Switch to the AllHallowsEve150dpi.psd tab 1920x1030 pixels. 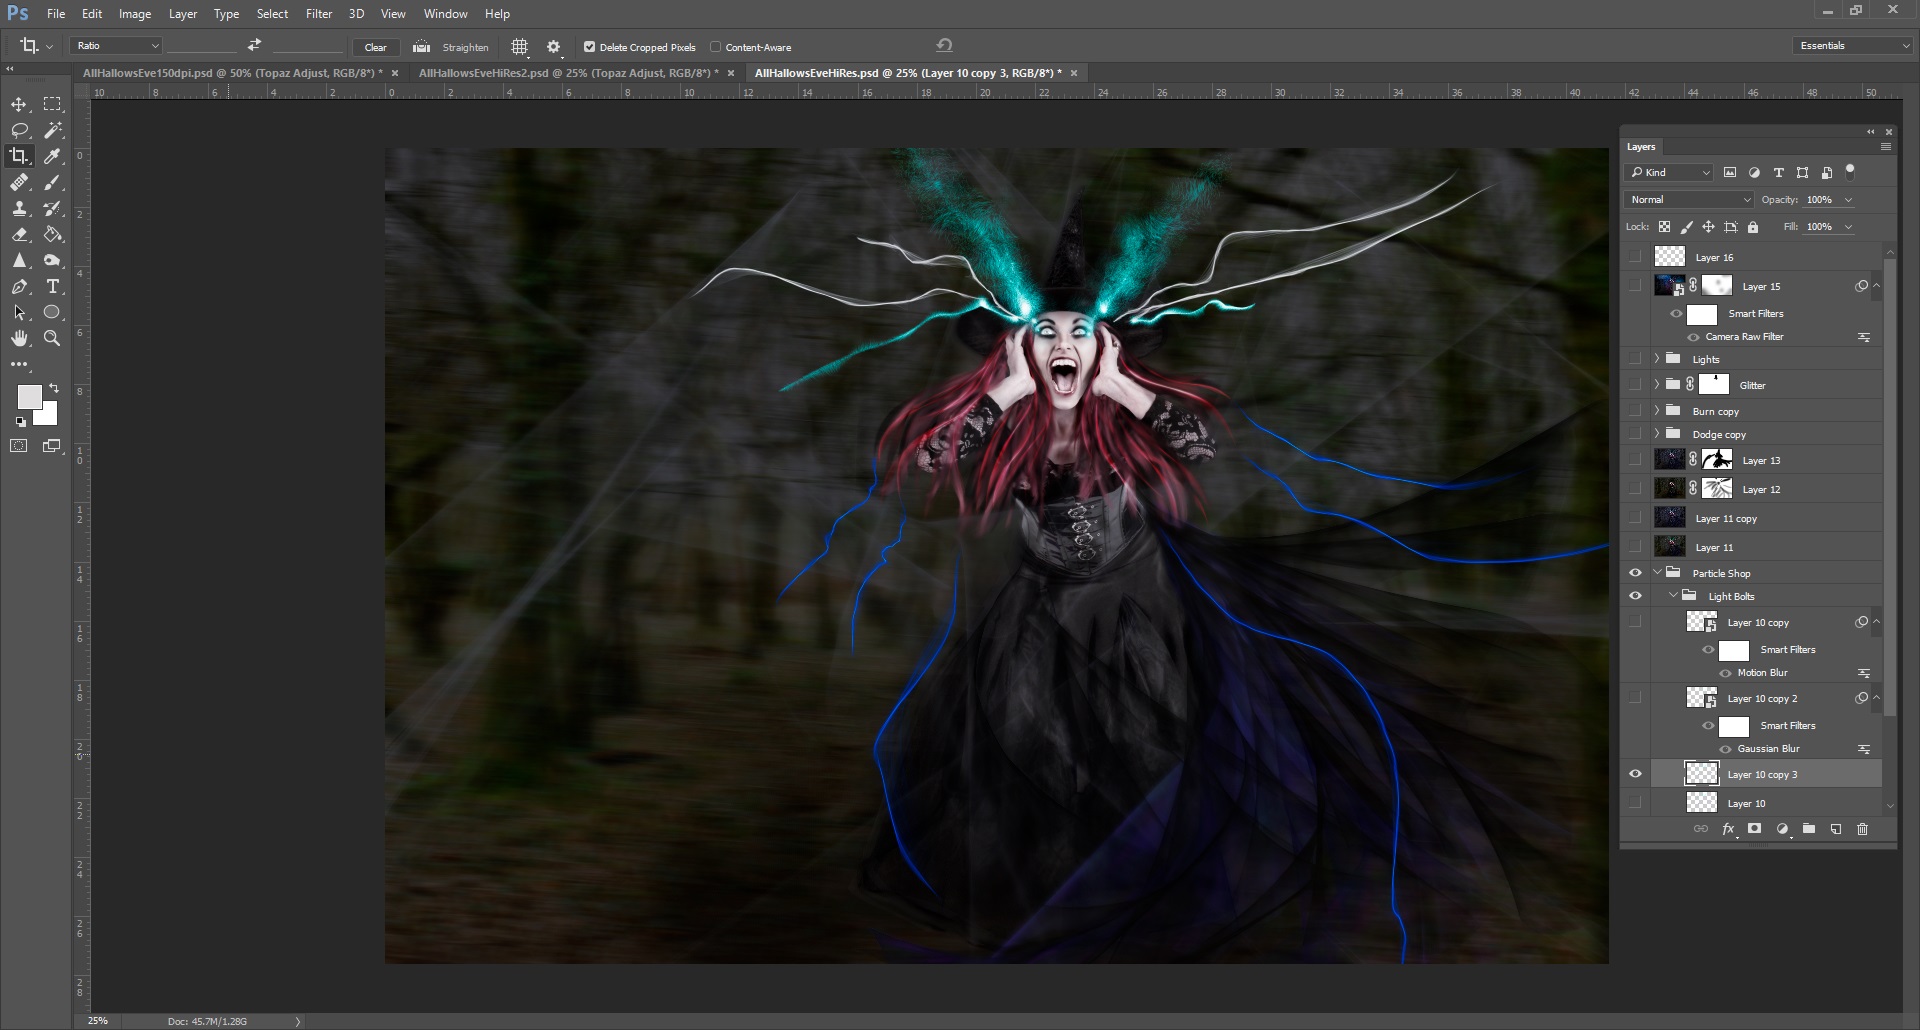coord(232,73)
